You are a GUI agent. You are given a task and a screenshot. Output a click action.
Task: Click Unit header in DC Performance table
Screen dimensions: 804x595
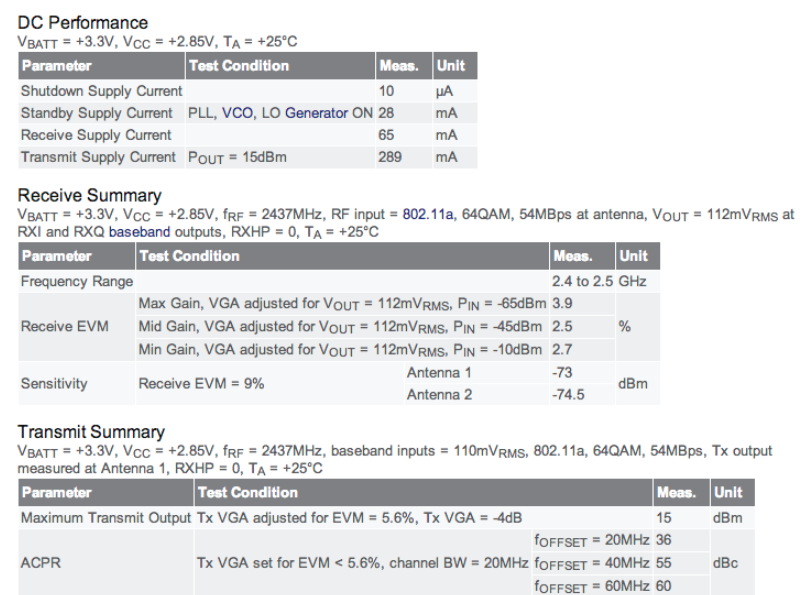coord(447,66)
